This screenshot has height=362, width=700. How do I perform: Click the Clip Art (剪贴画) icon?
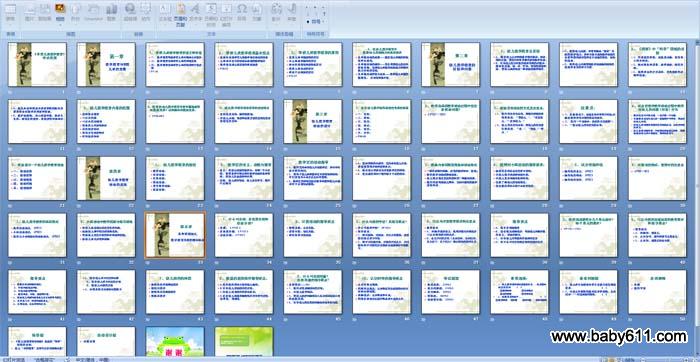tap(44, 12)
